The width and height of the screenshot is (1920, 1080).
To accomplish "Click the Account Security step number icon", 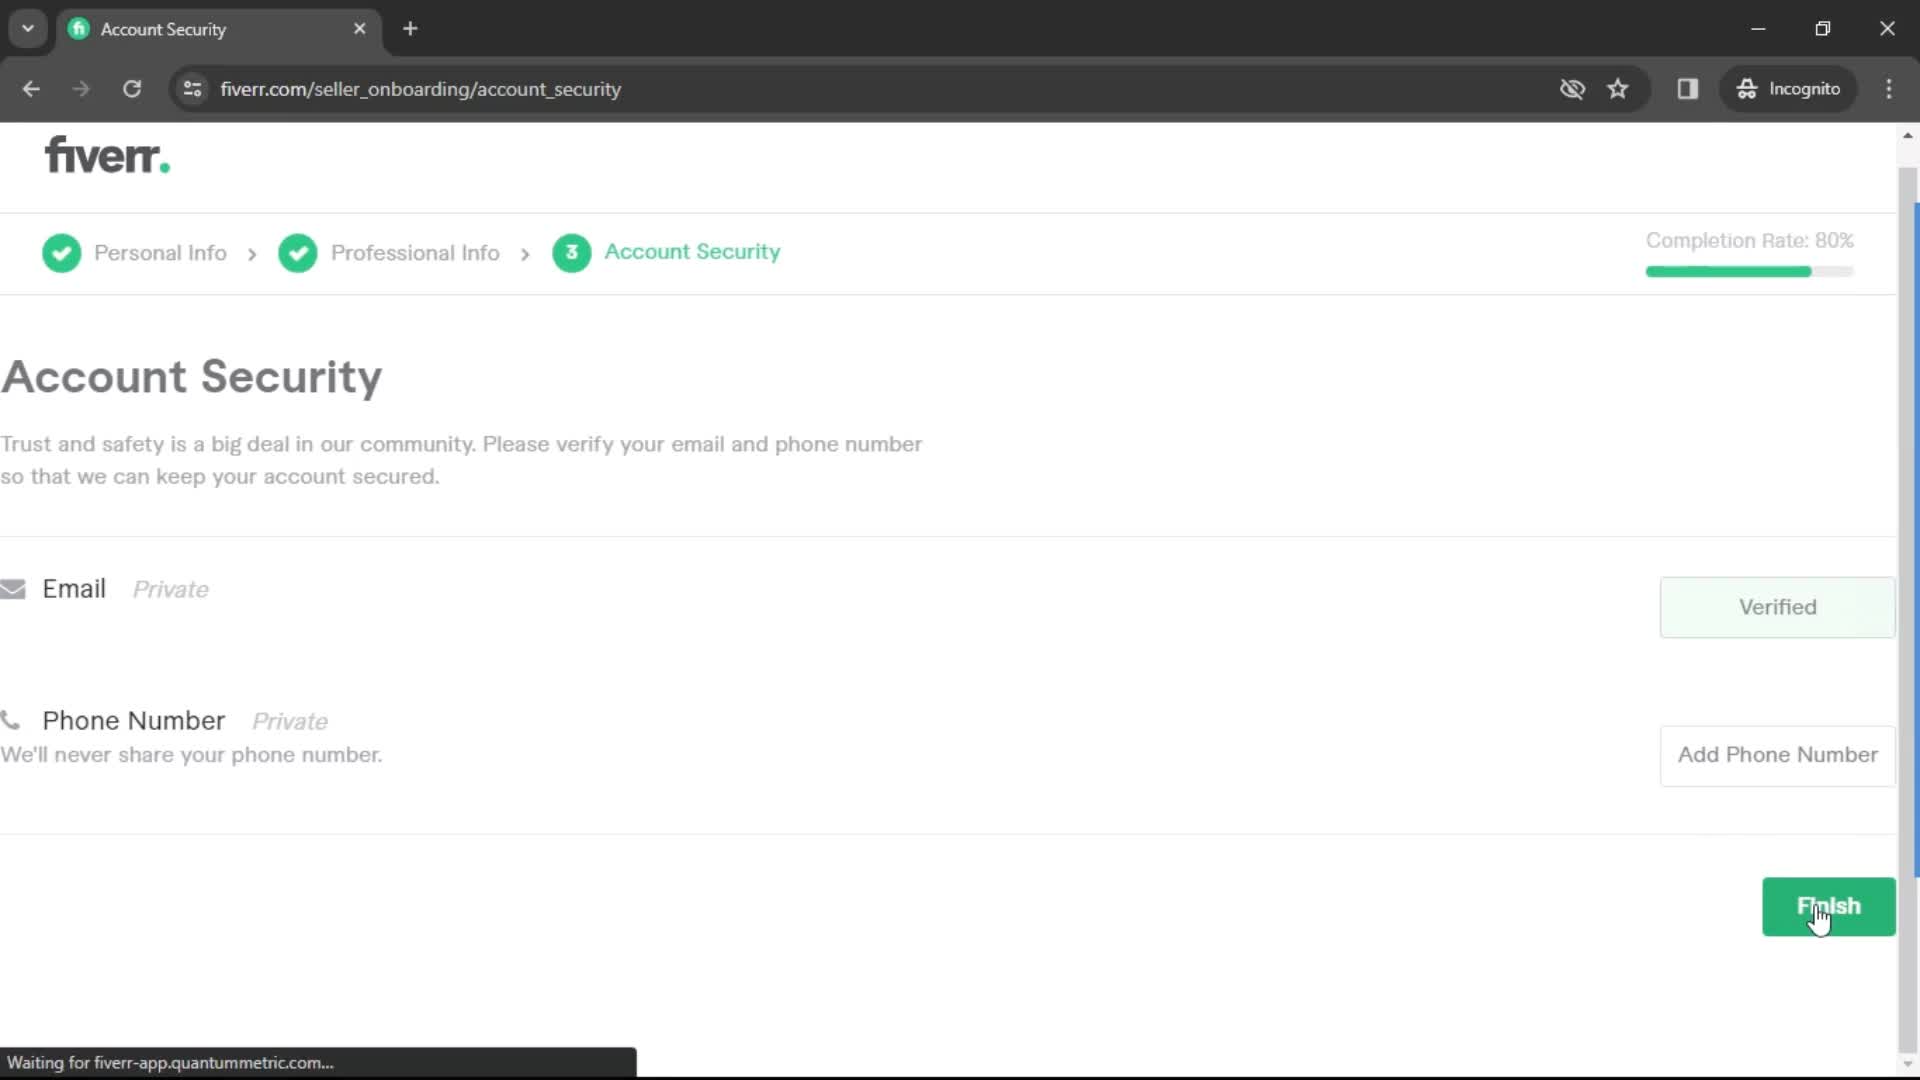I will pos(571,252).
